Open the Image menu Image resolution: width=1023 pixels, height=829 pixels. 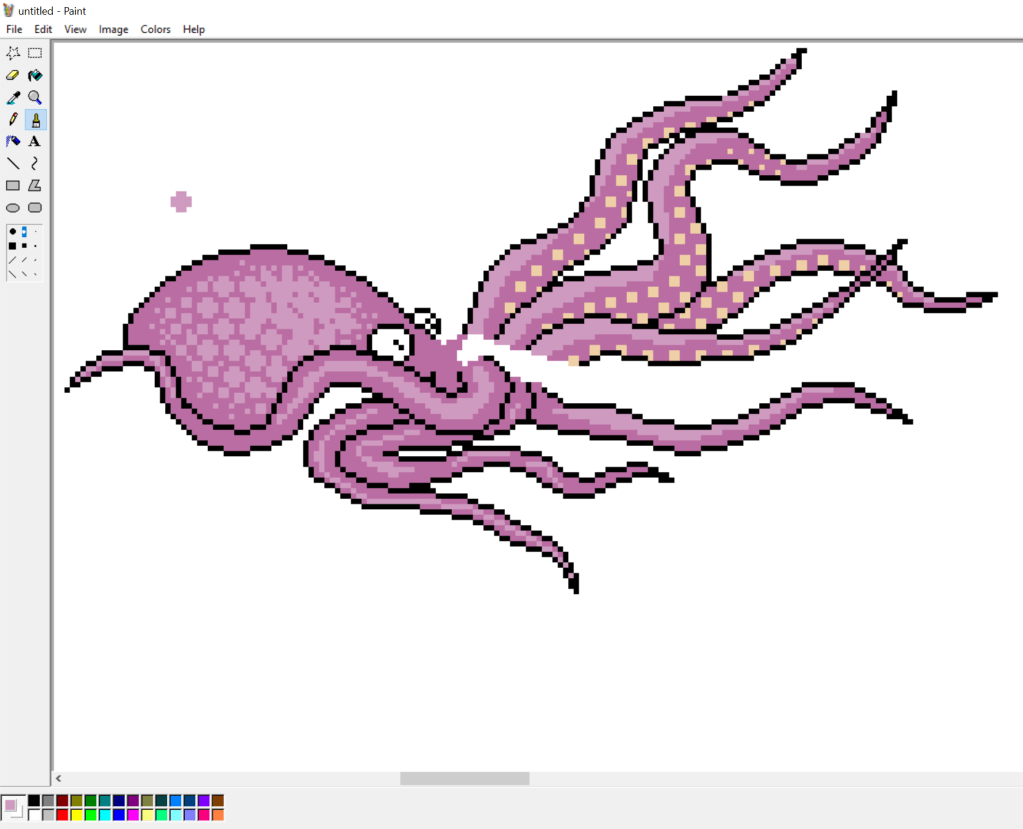click(113, 29)
